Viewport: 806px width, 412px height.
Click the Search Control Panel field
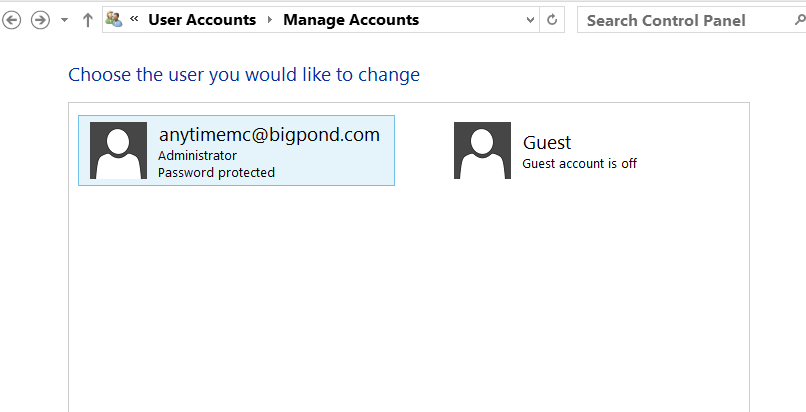pyautogui.click(x=690, y=20)
